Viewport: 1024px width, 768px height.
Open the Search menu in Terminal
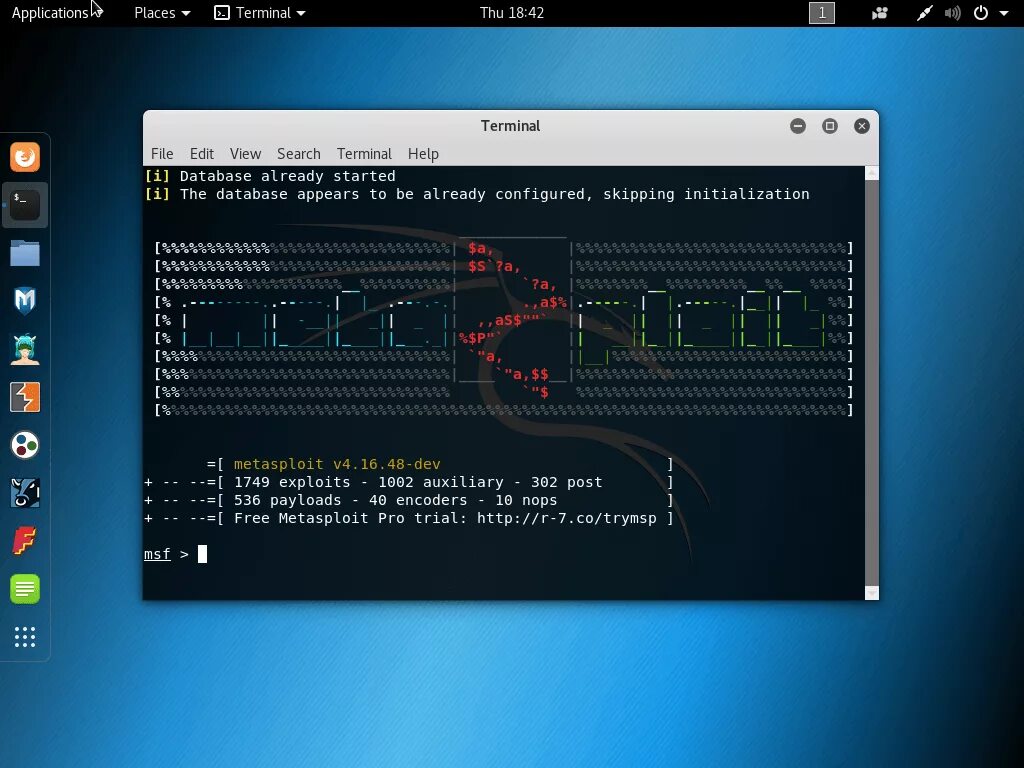(x=298, y=153)
